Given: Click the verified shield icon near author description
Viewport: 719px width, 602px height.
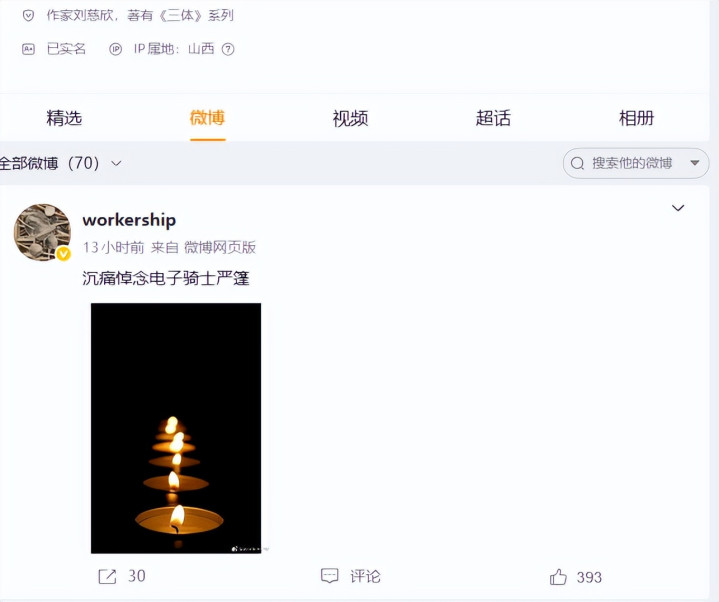Looking at the screenshot, I should (x=28, y=16).
